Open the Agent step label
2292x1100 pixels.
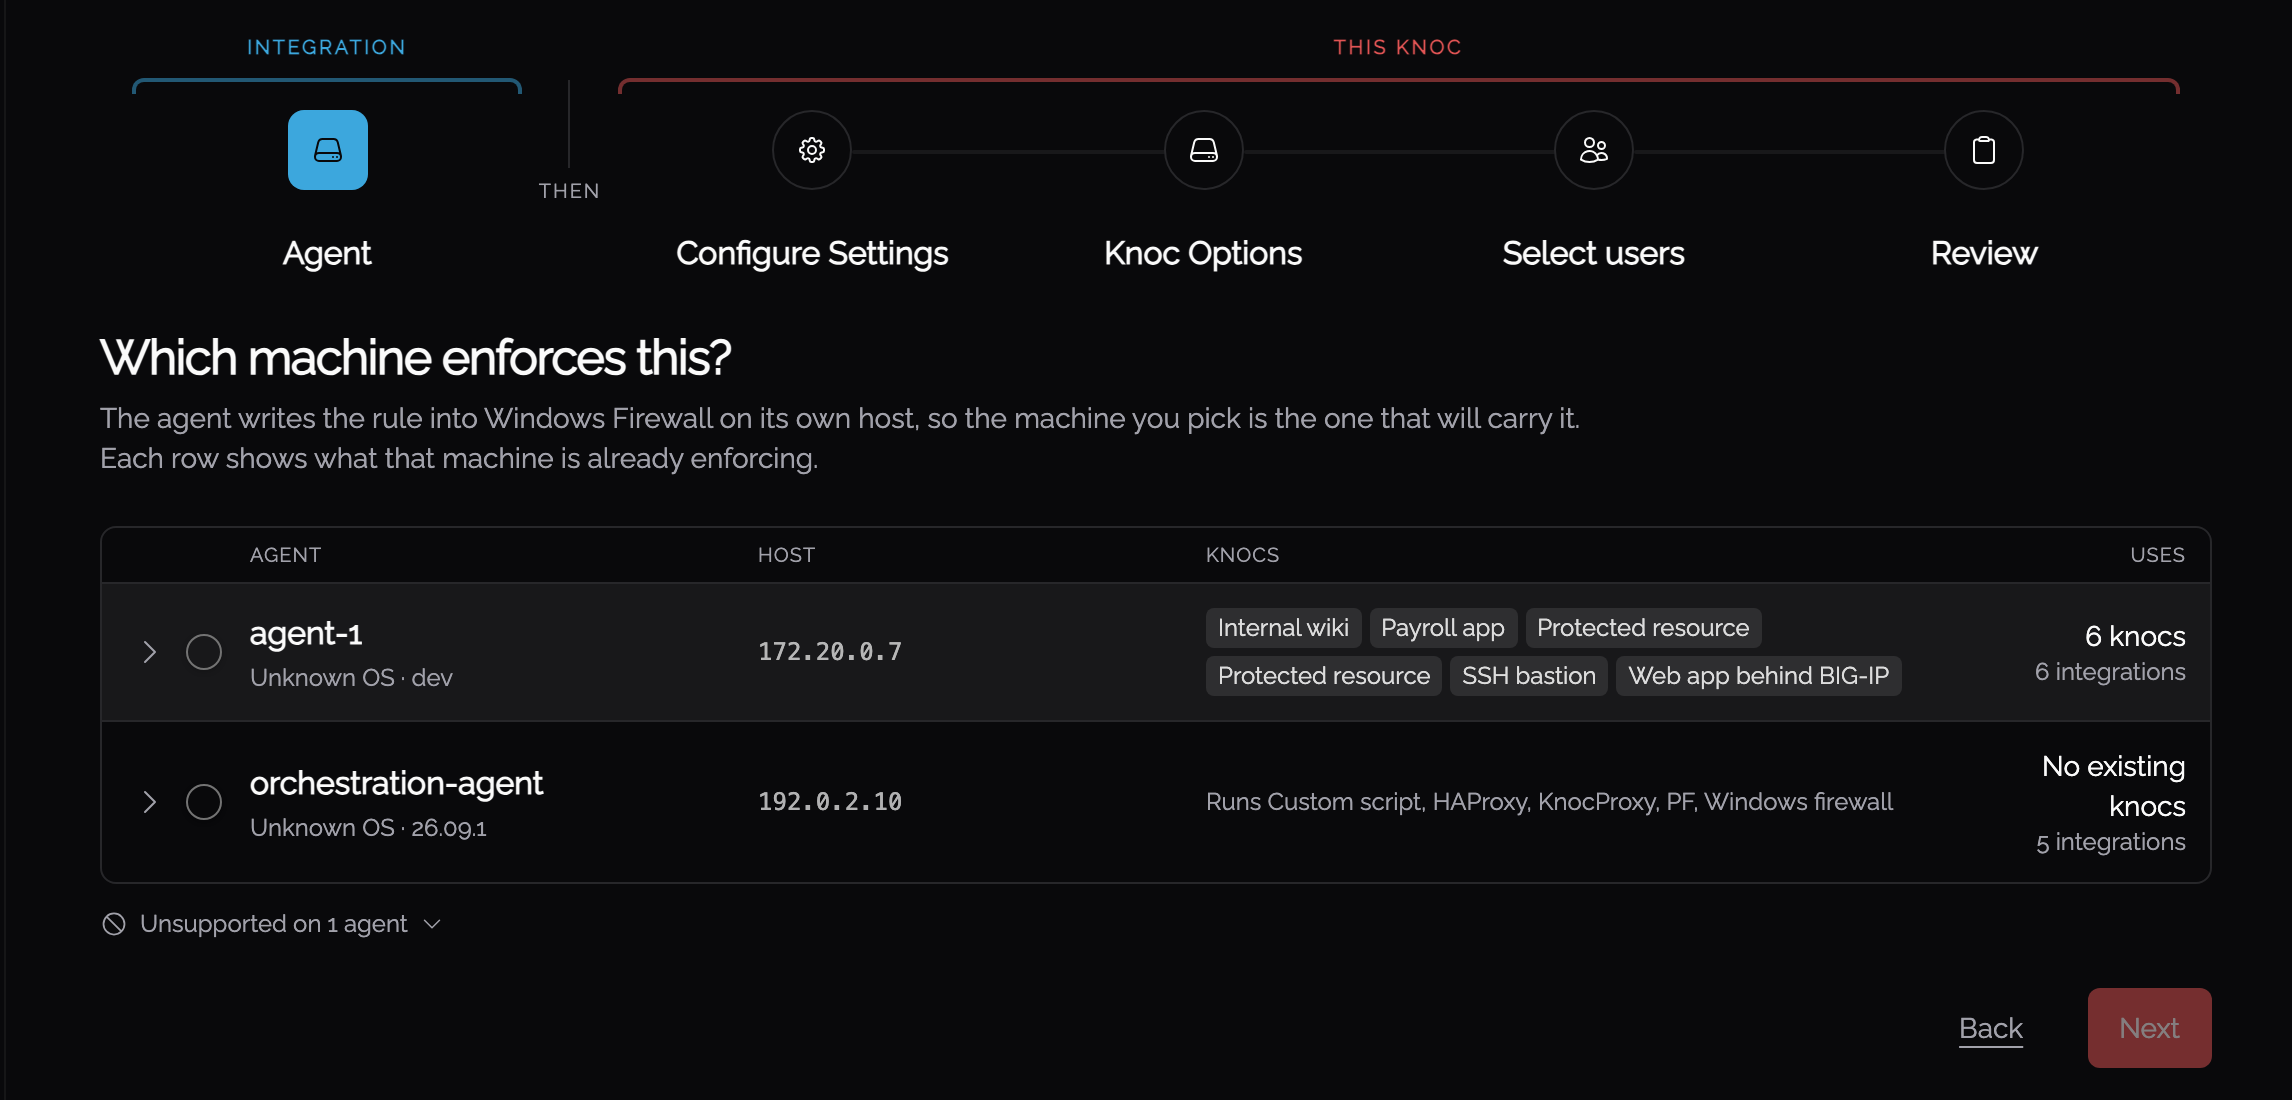[327, 254]
